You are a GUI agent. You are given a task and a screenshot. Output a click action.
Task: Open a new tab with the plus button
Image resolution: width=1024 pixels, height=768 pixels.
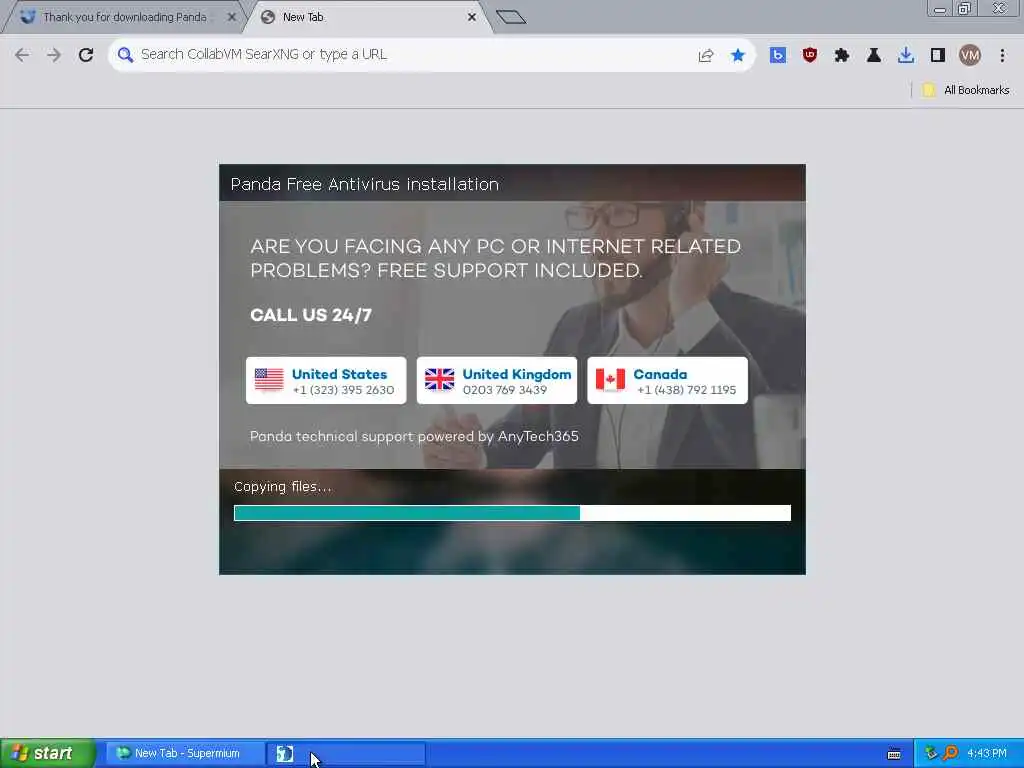click(x=511, y=17)
